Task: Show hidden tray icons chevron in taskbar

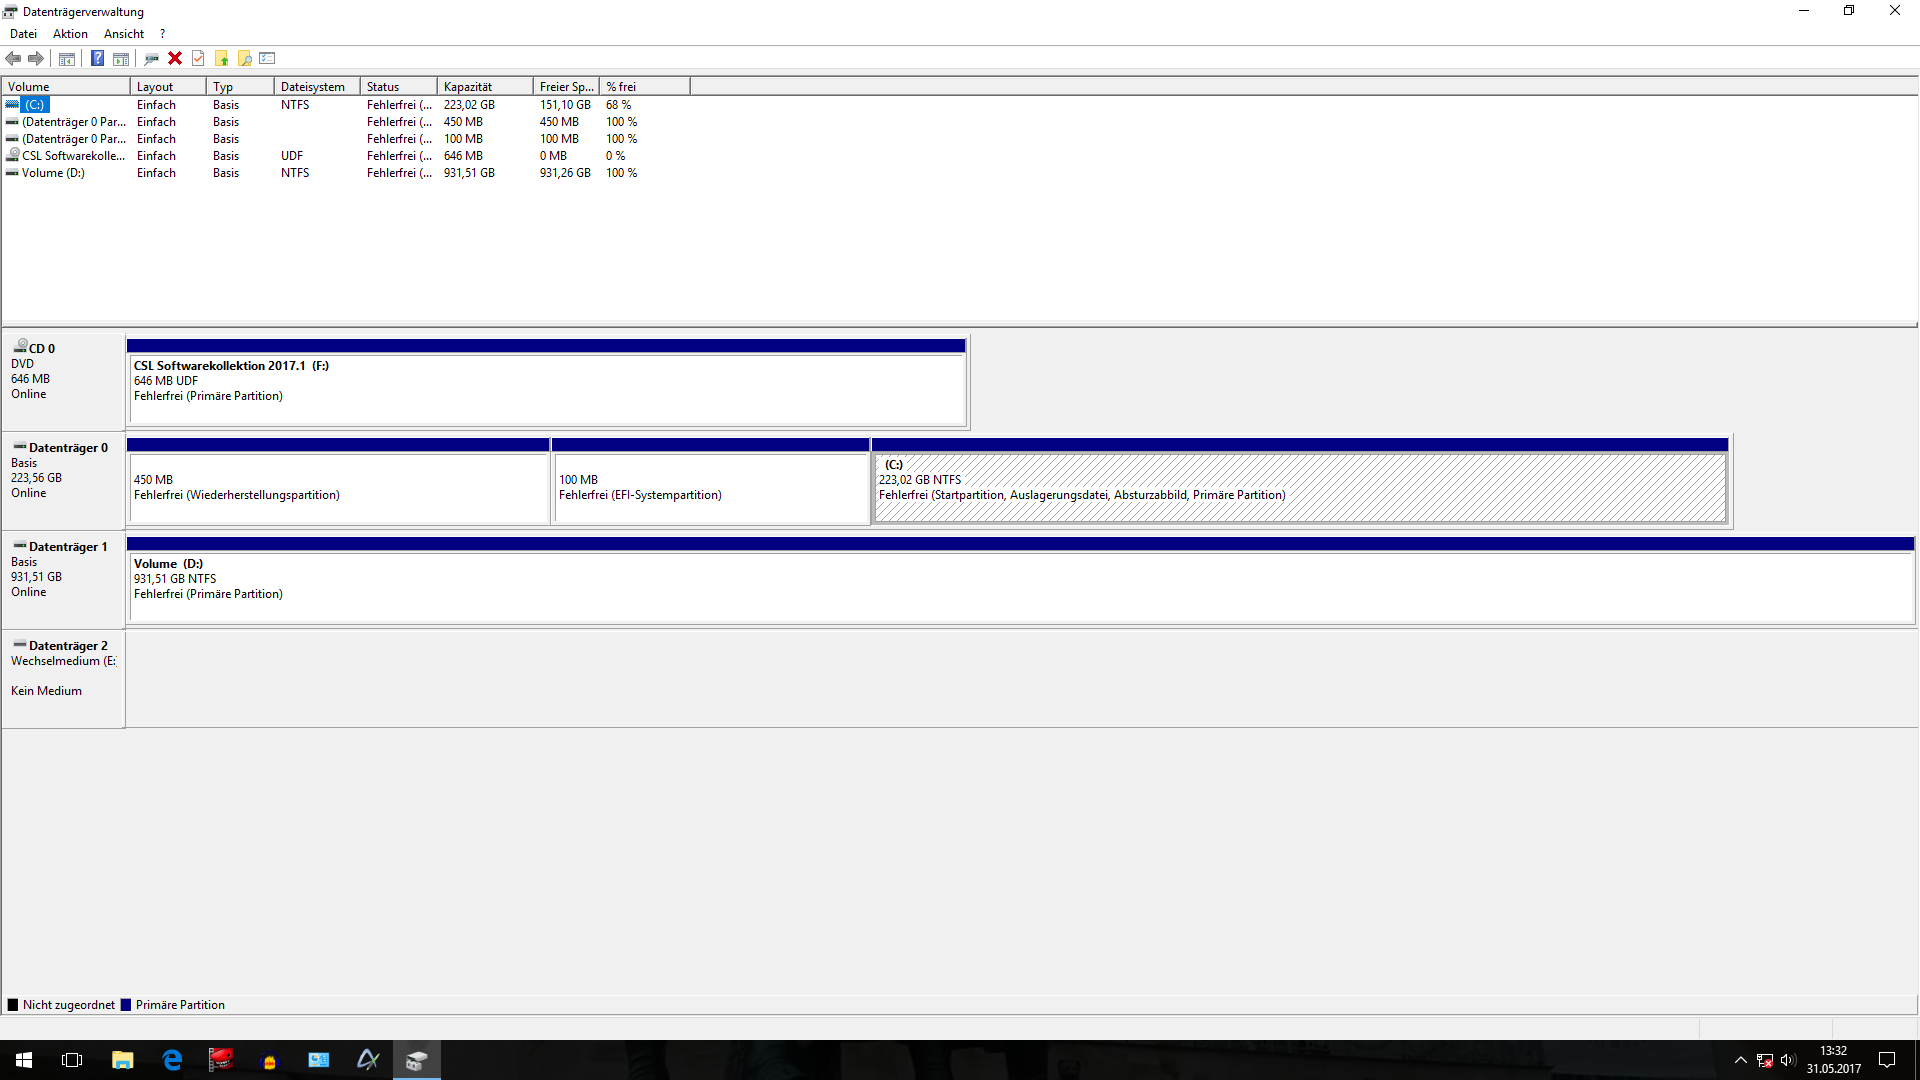Action: [1741, 1060]
